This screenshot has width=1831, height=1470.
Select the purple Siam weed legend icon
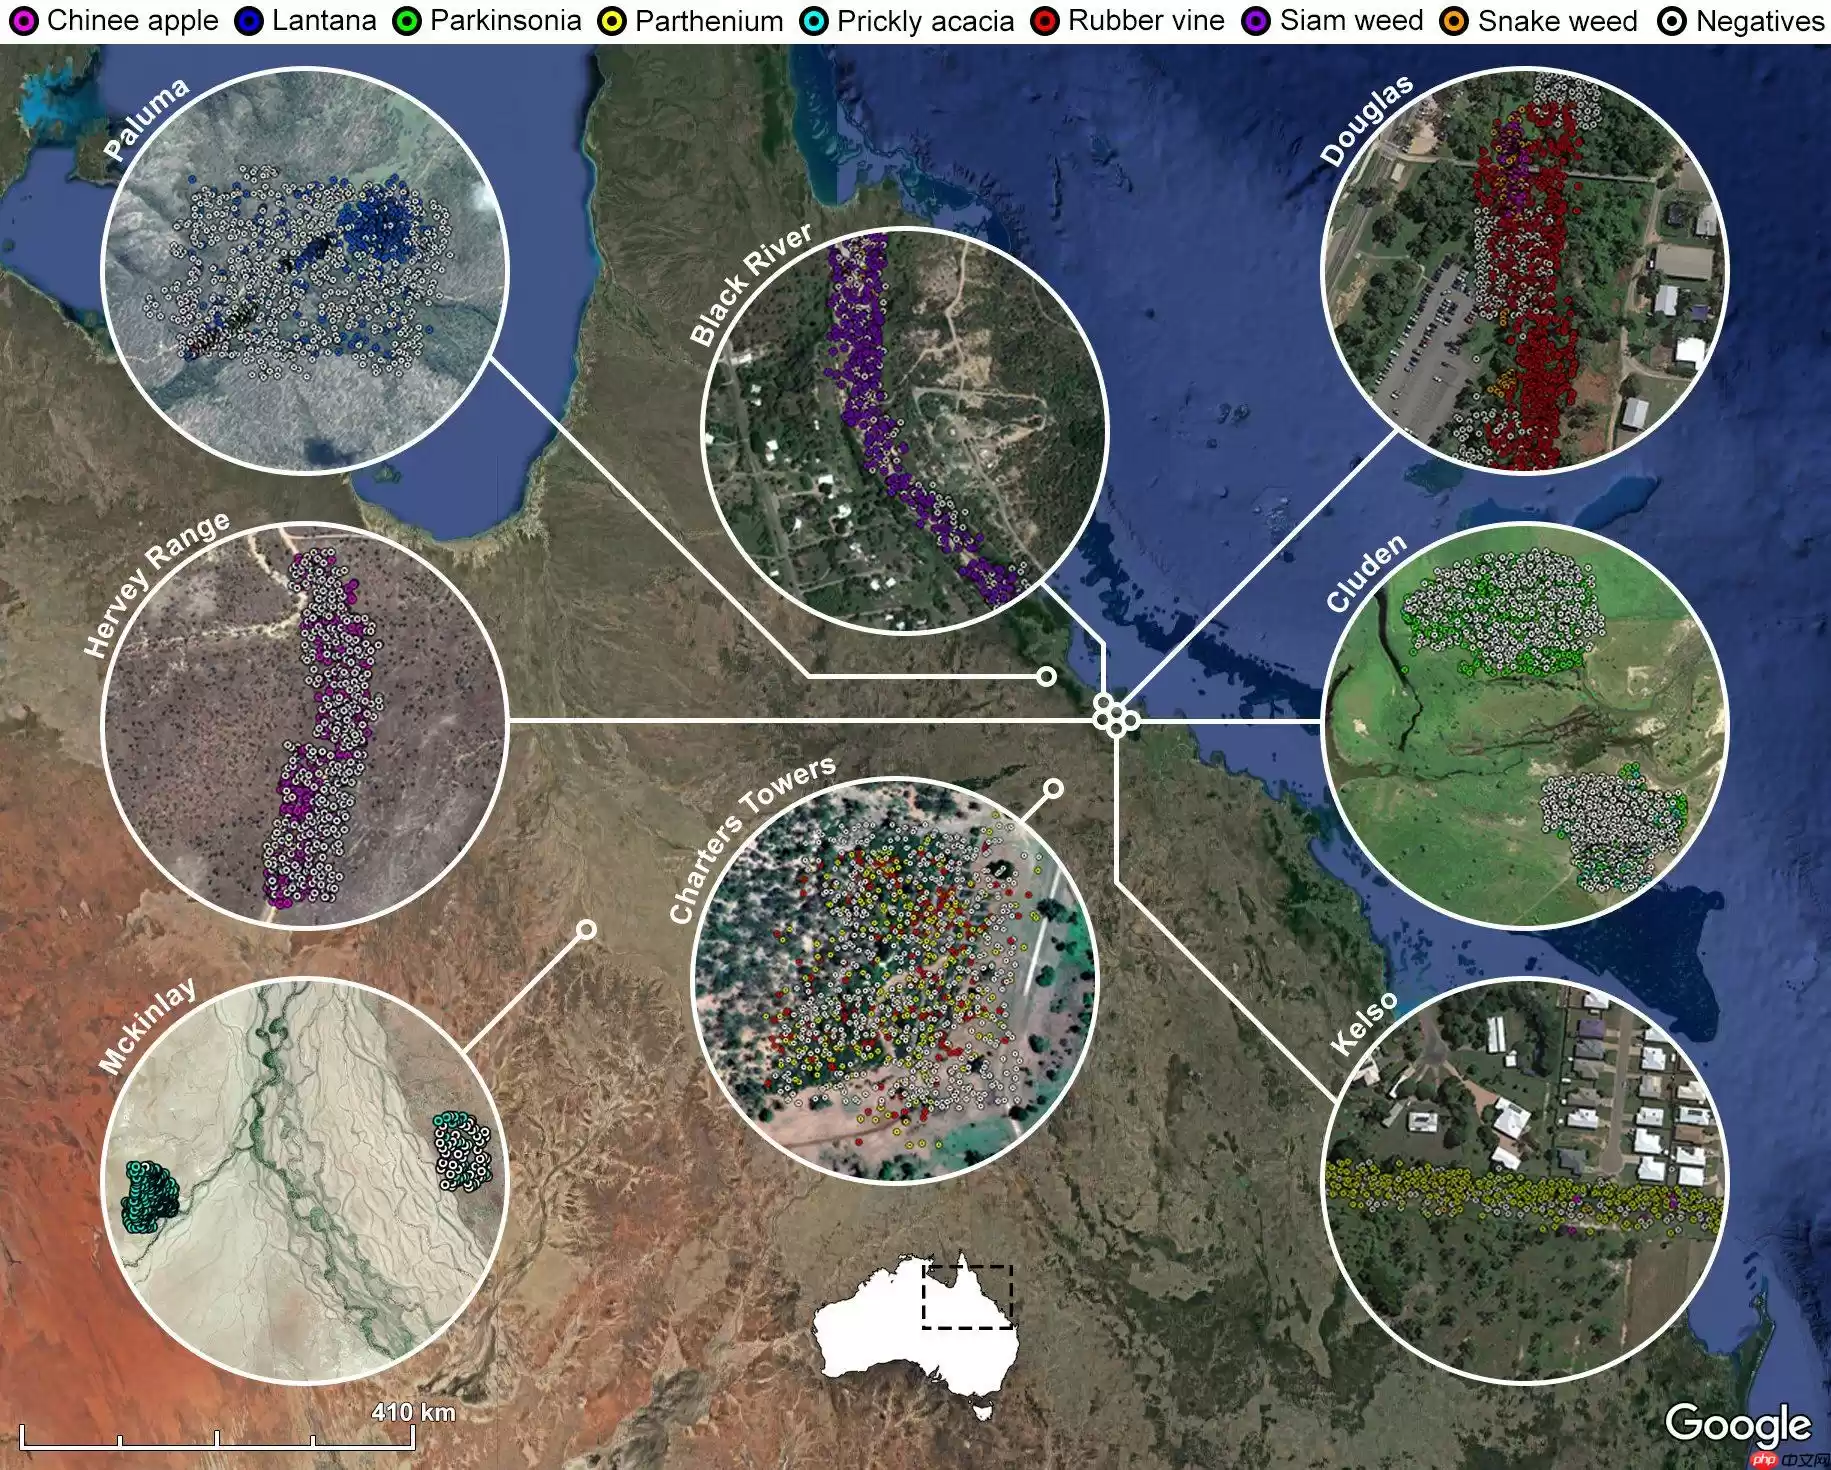pyautogui.click(x=1257, y=21)
